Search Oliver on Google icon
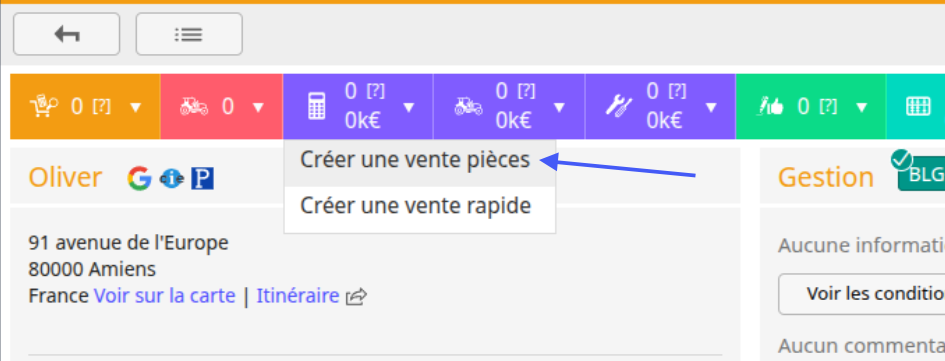Image resolution: width=945 pixels, height=361 pixels. 139,178
